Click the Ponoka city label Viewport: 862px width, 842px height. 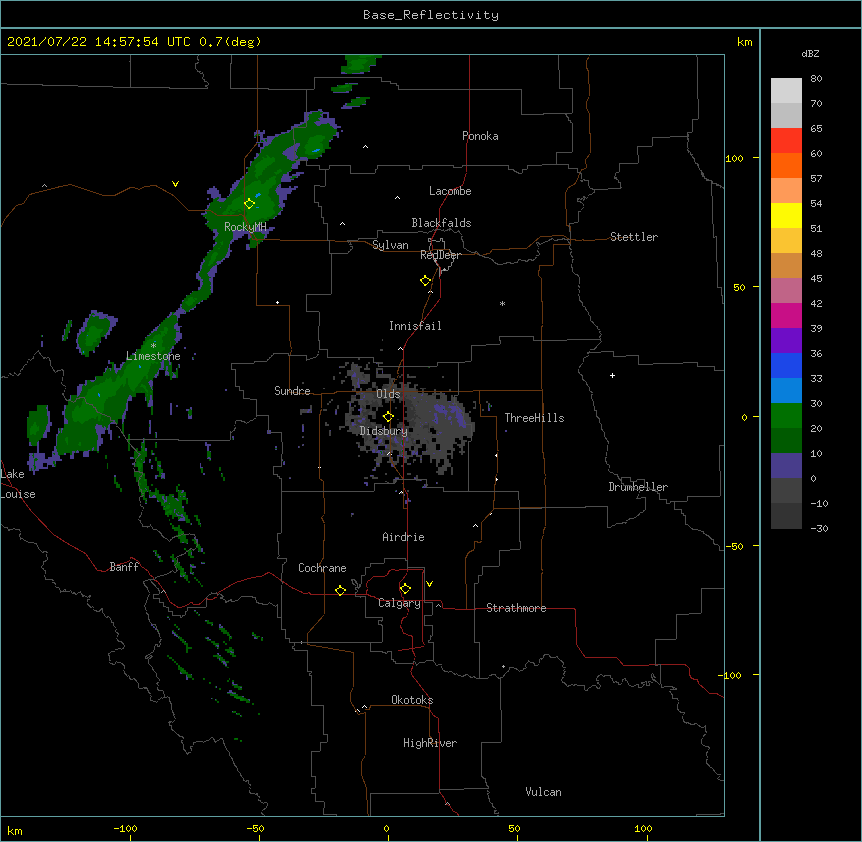coord(480,136)
